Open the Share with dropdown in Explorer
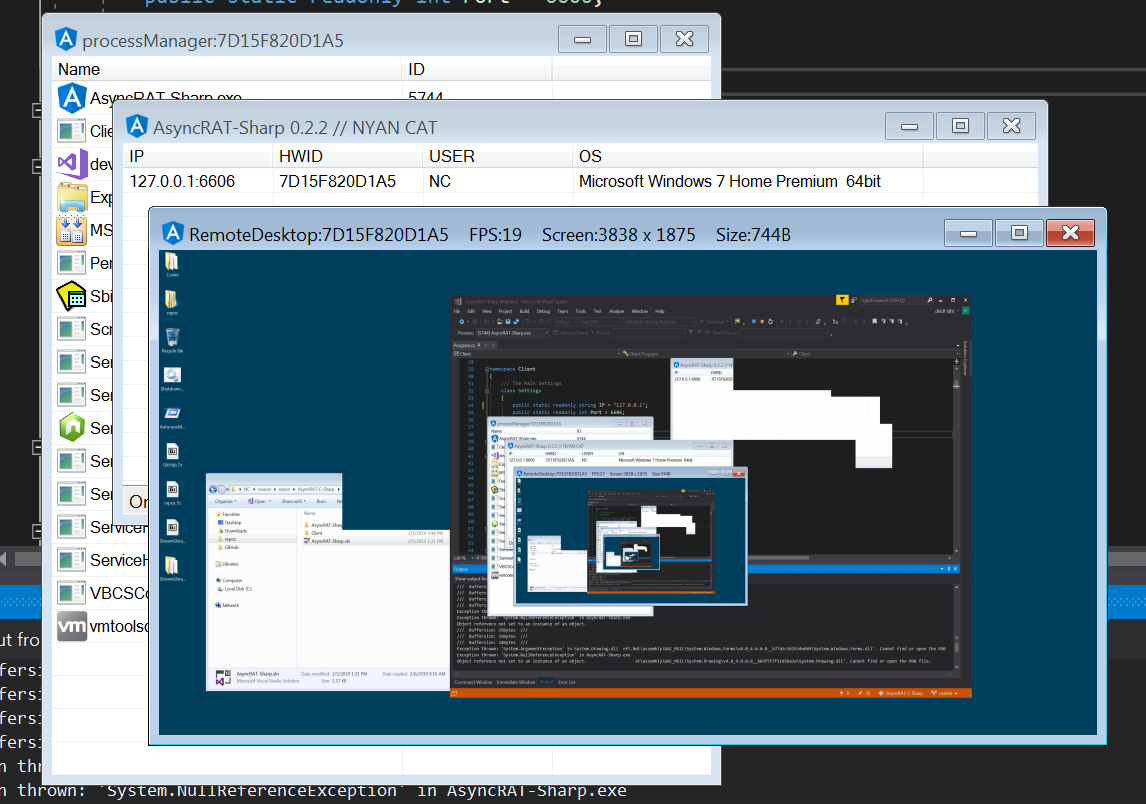This screenshot has width=1146, height=804. (293, 501)
